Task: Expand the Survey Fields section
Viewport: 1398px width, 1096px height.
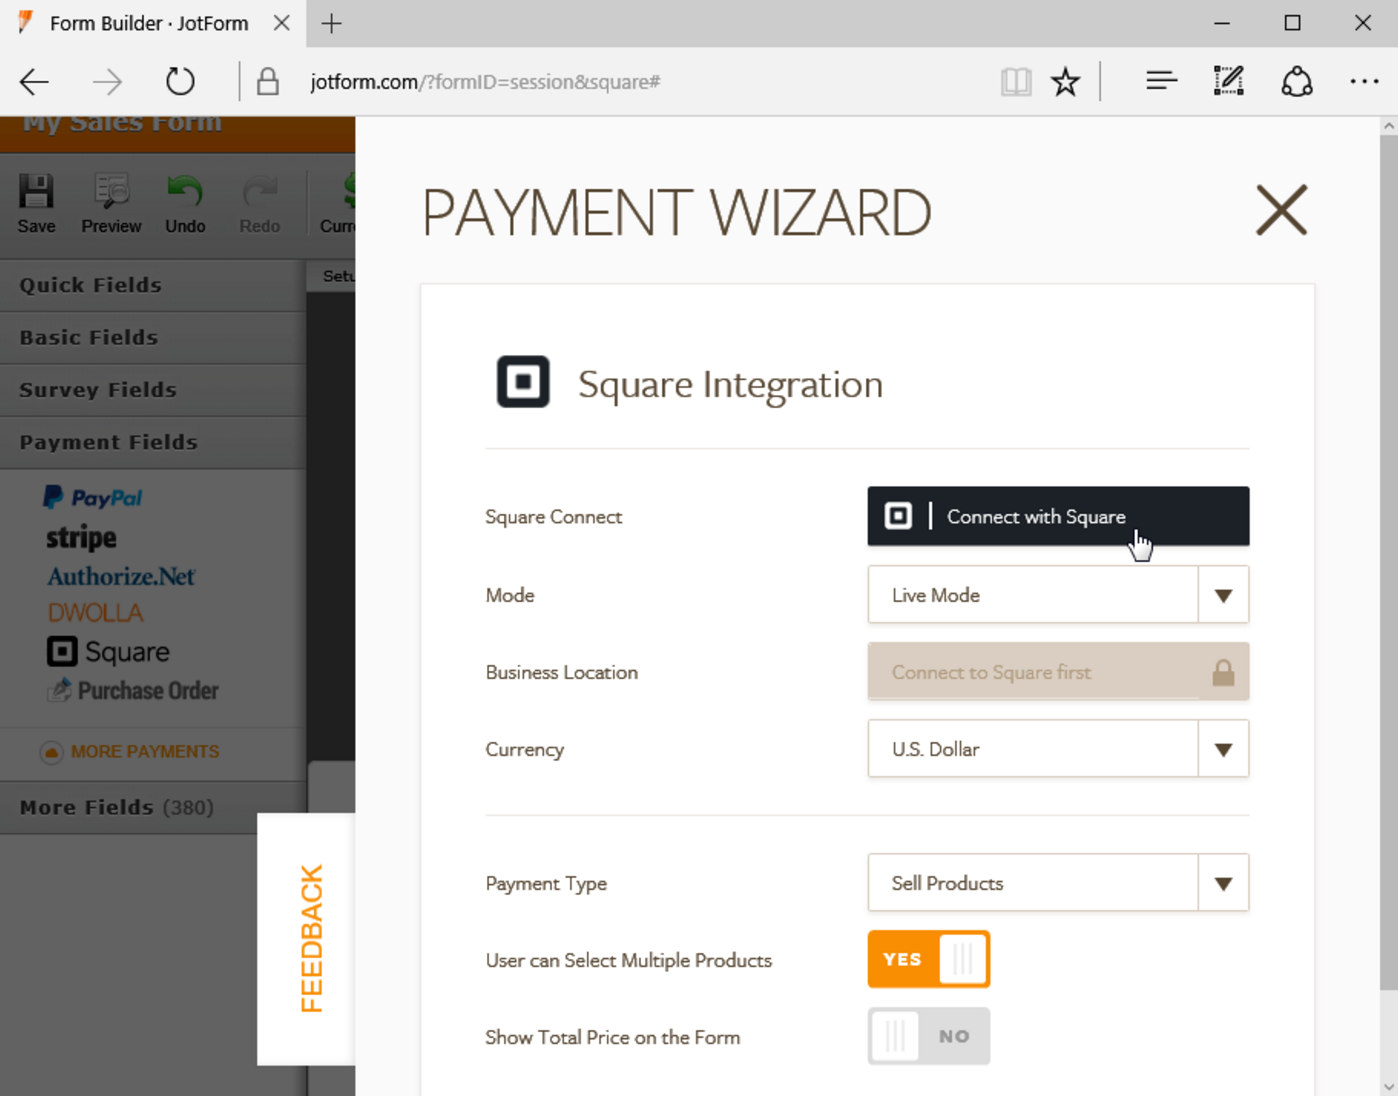Action: (97, 390)
